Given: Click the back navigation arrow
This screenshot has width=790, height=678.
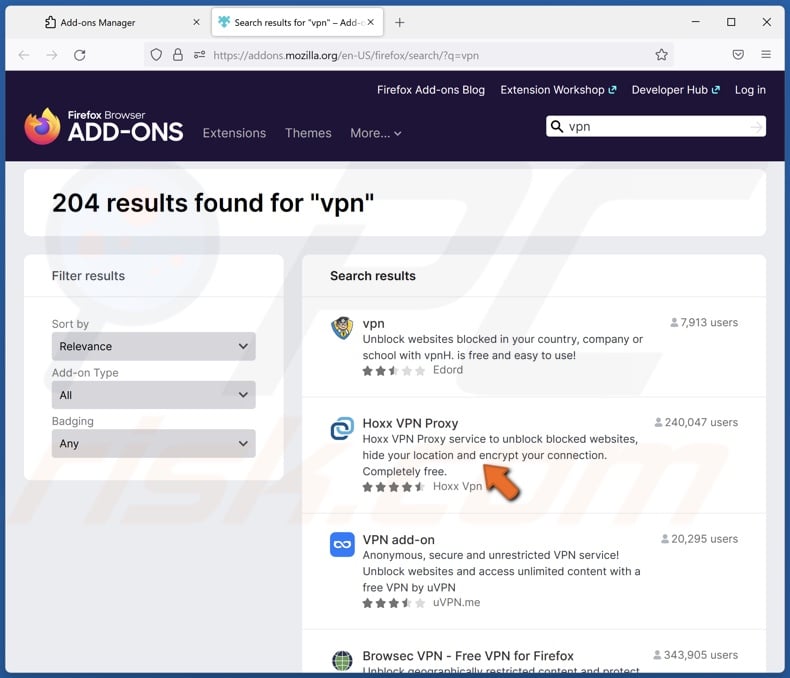Looking at the screenshot, I should click(x=24, y=55).
